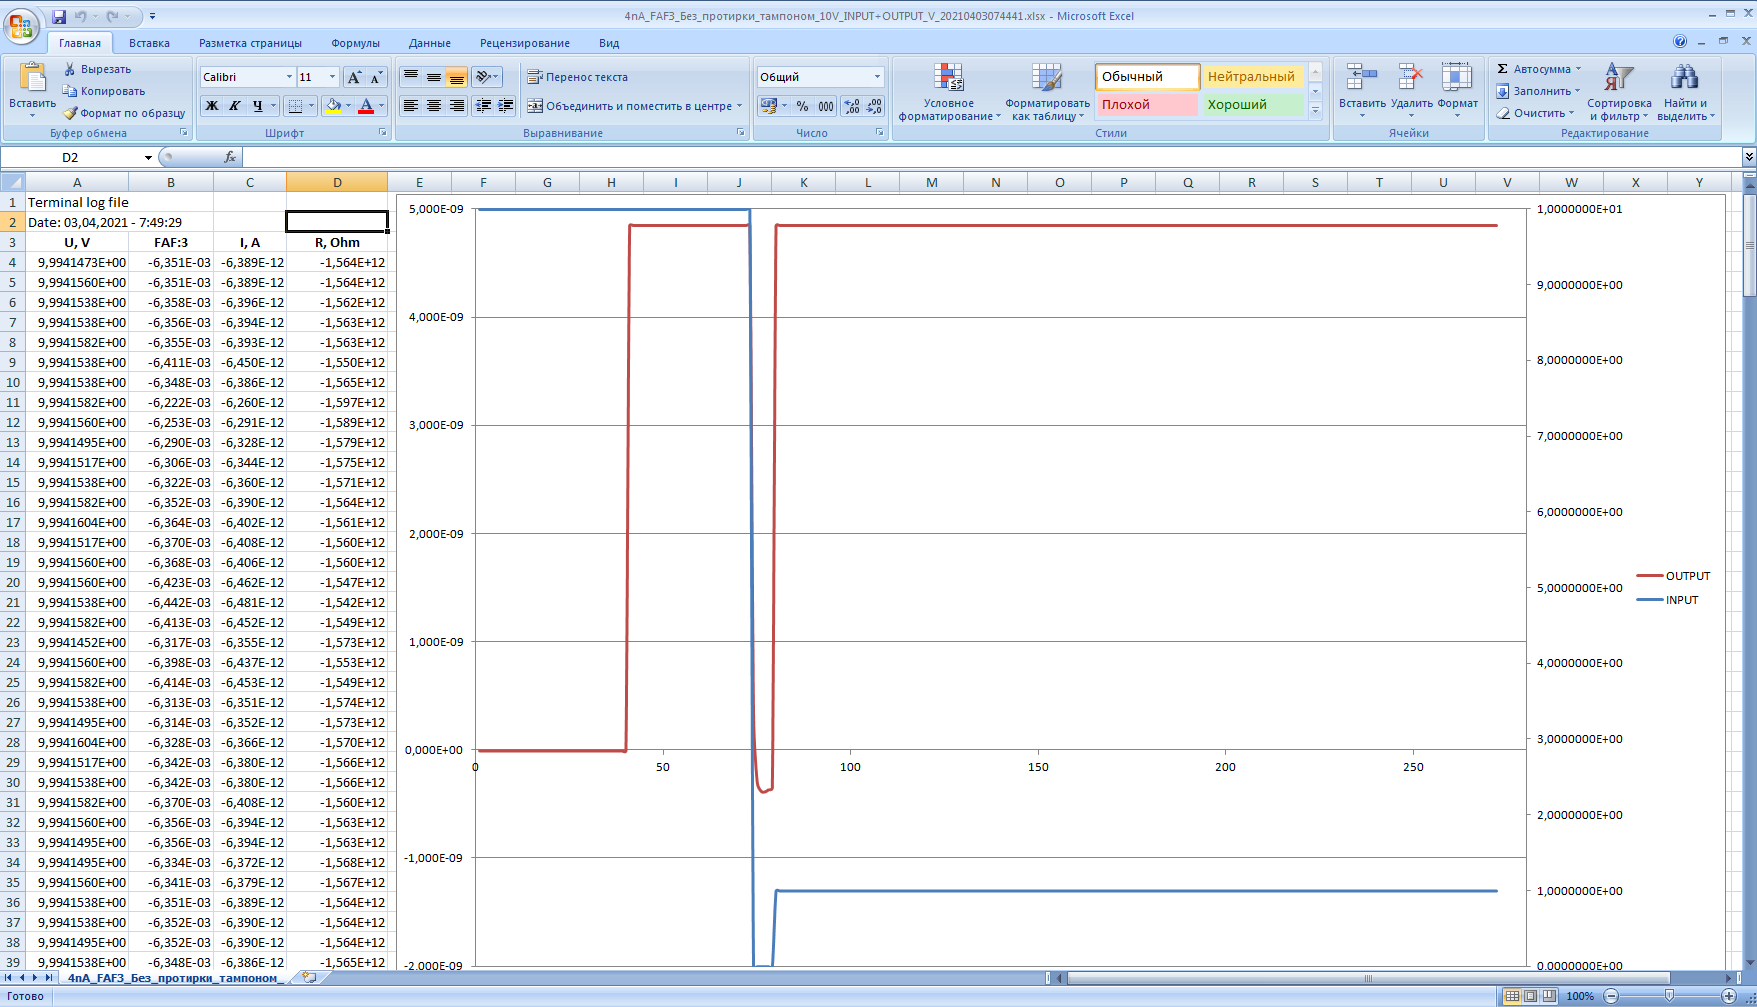The height and width of the screenshot is (1007, 1757).
Task: Apply thousands separator 000 format
Action: click(x=826, y=106)
